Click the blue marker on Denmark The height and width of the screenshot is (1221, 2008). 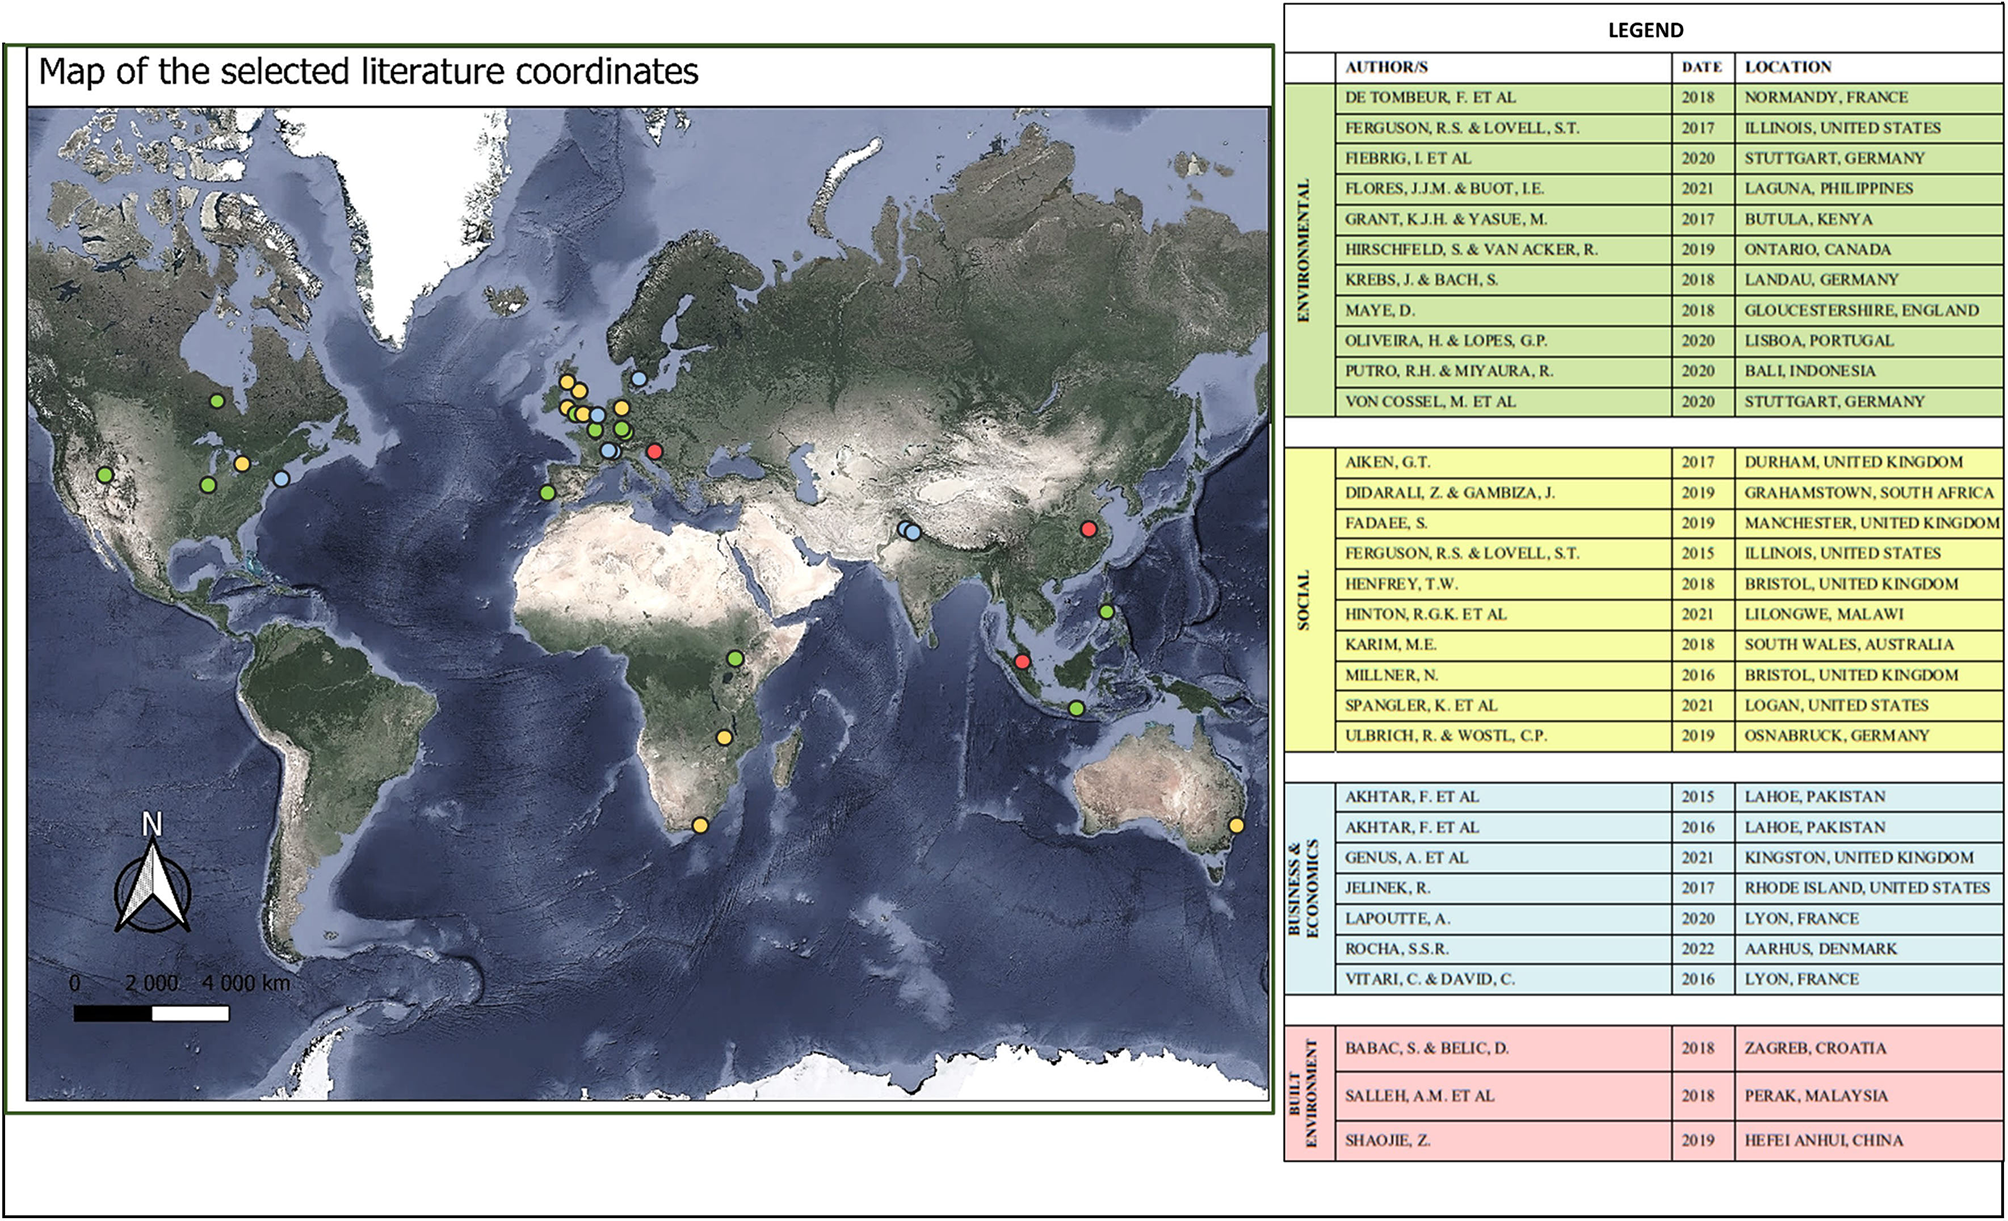[x=638, y=378]
